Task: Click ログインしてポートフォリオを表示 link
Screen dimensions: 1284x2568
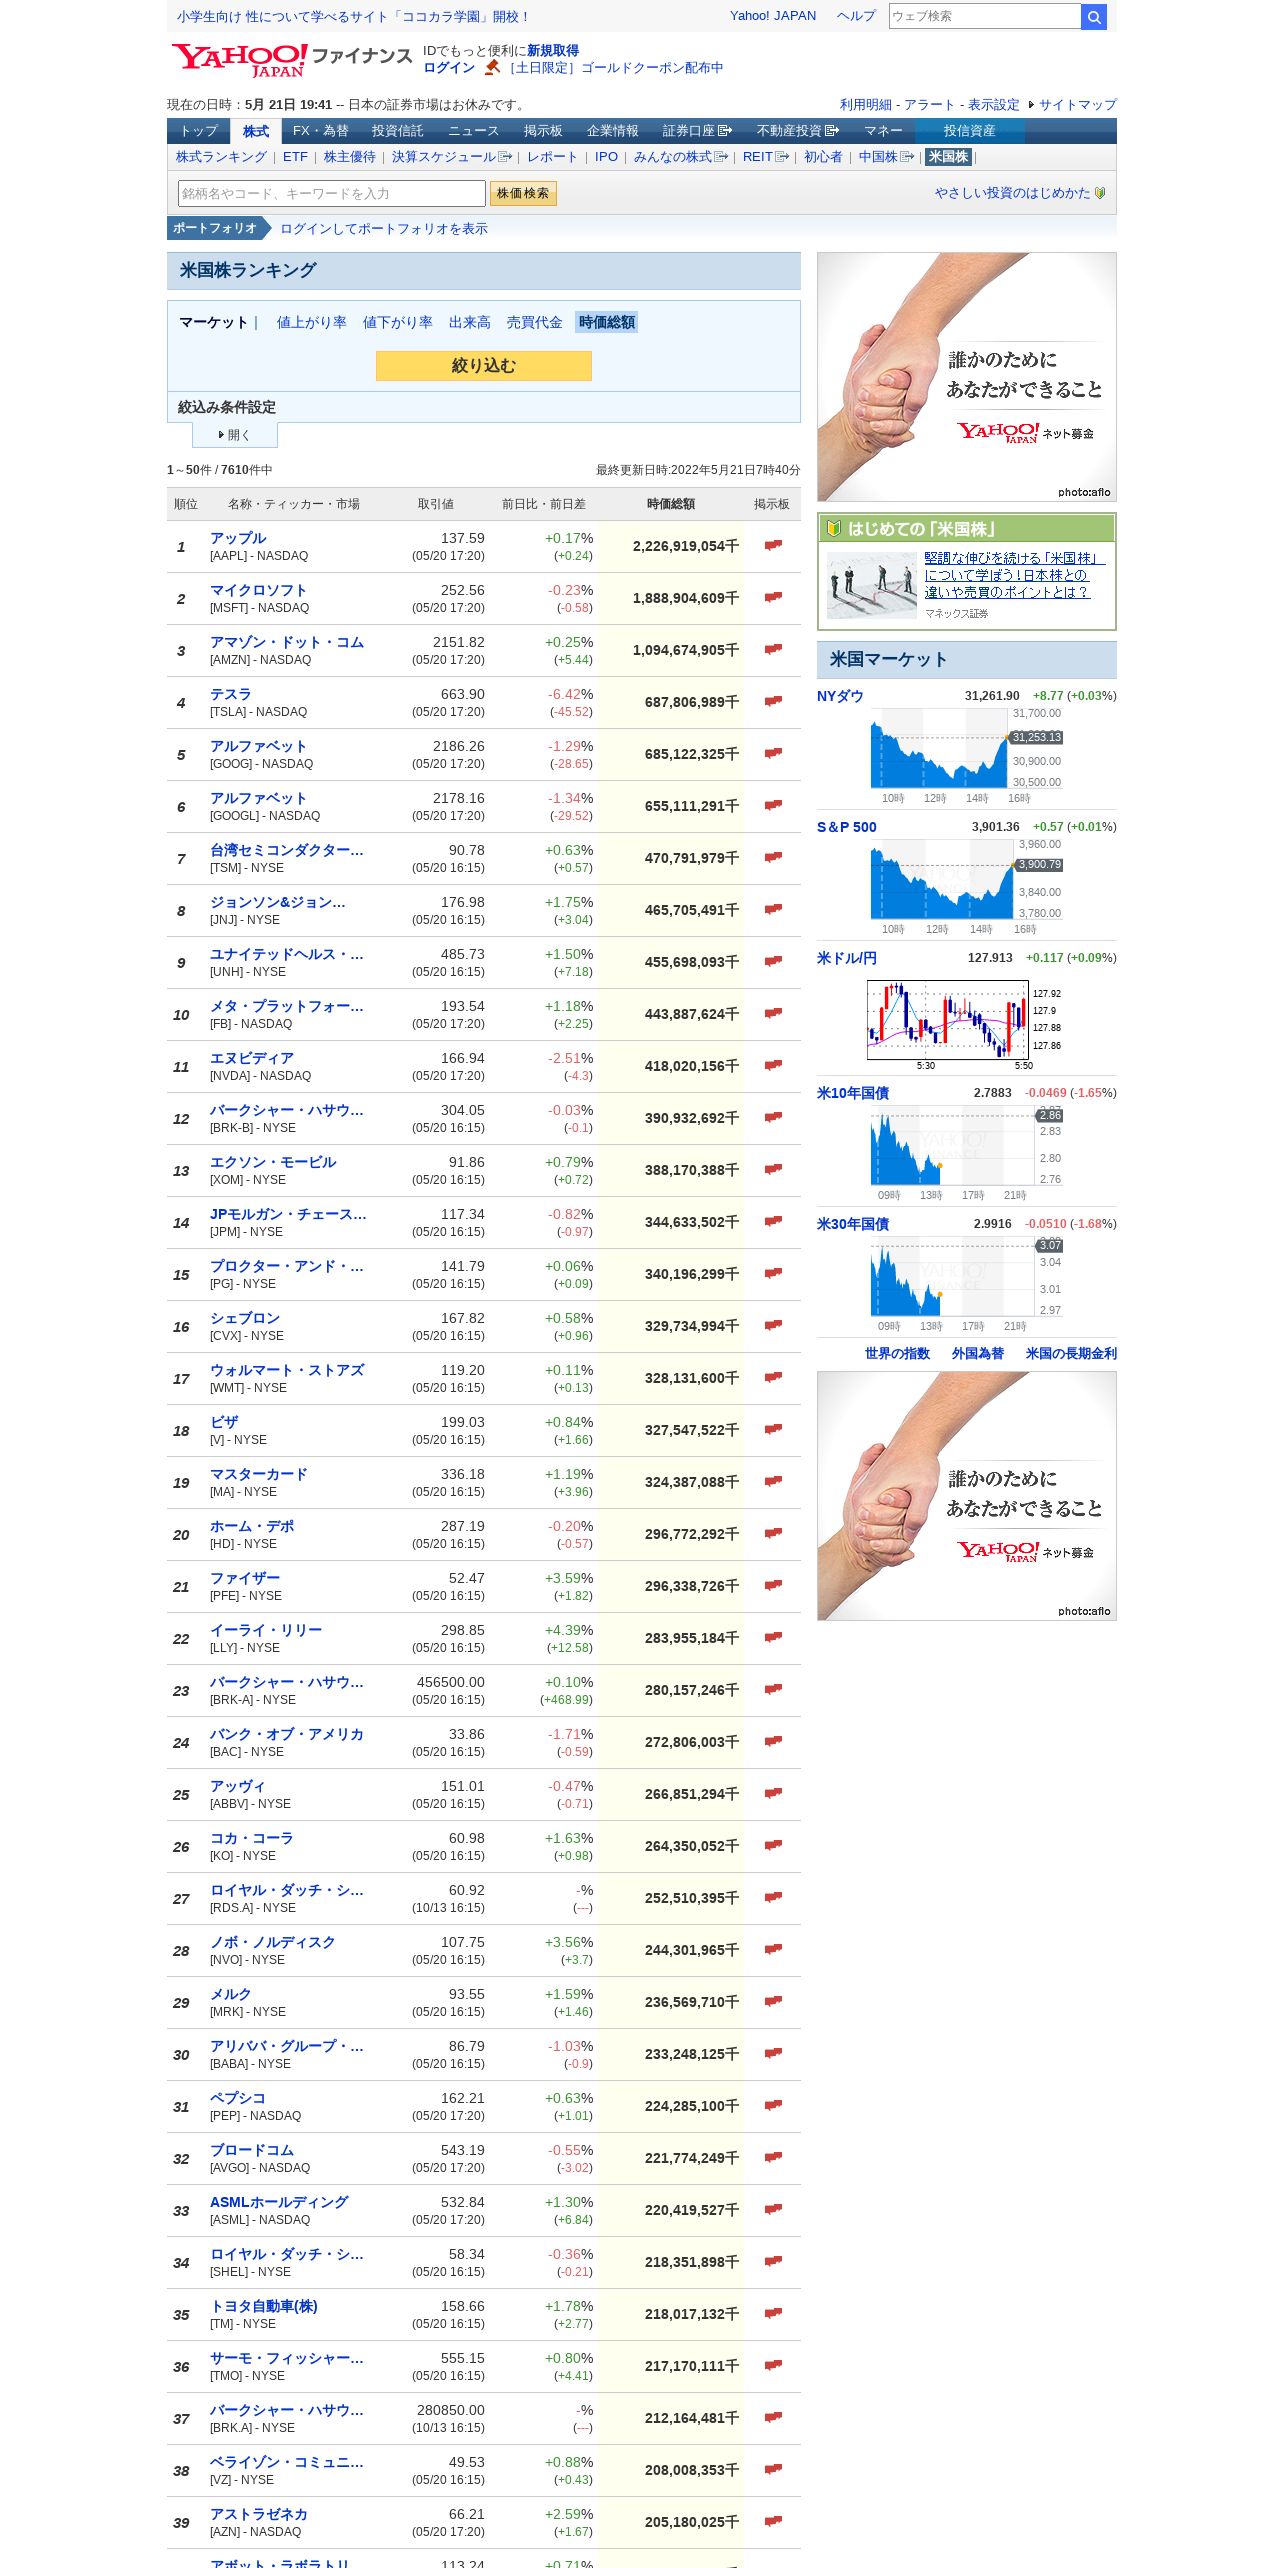Action: (384, 229)
